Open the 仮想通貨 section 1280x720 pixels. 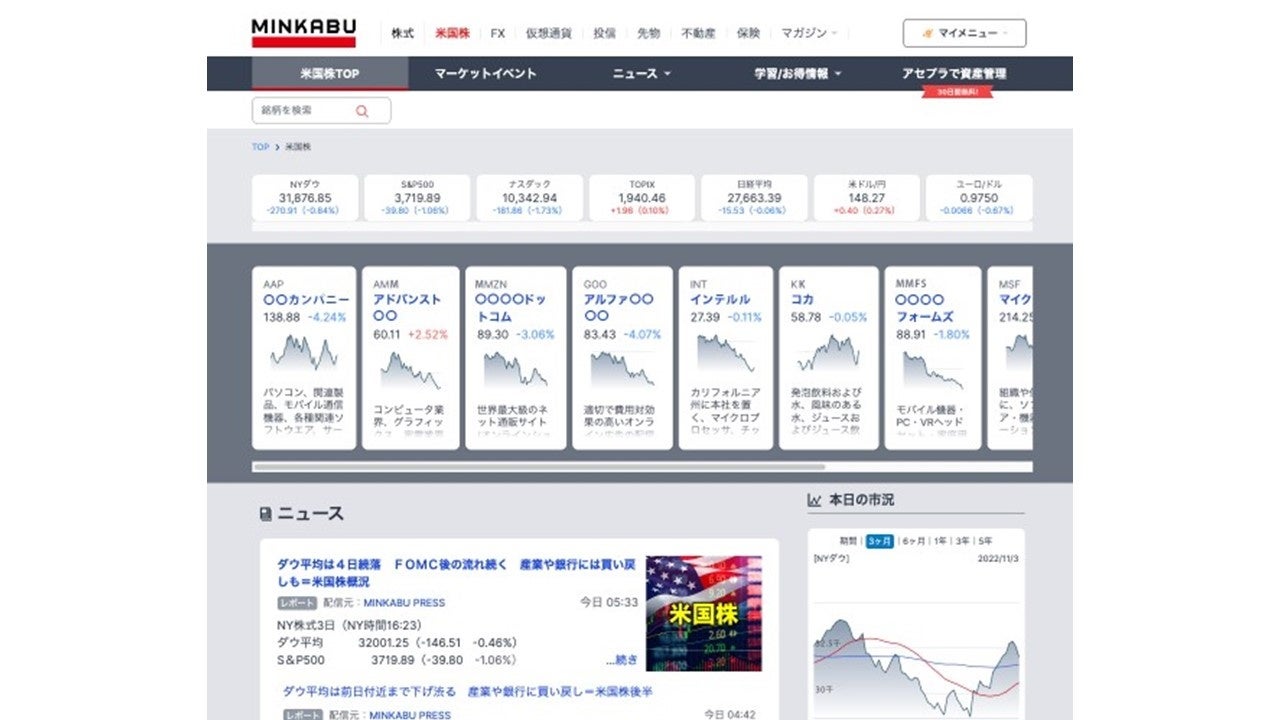[549, 33]
